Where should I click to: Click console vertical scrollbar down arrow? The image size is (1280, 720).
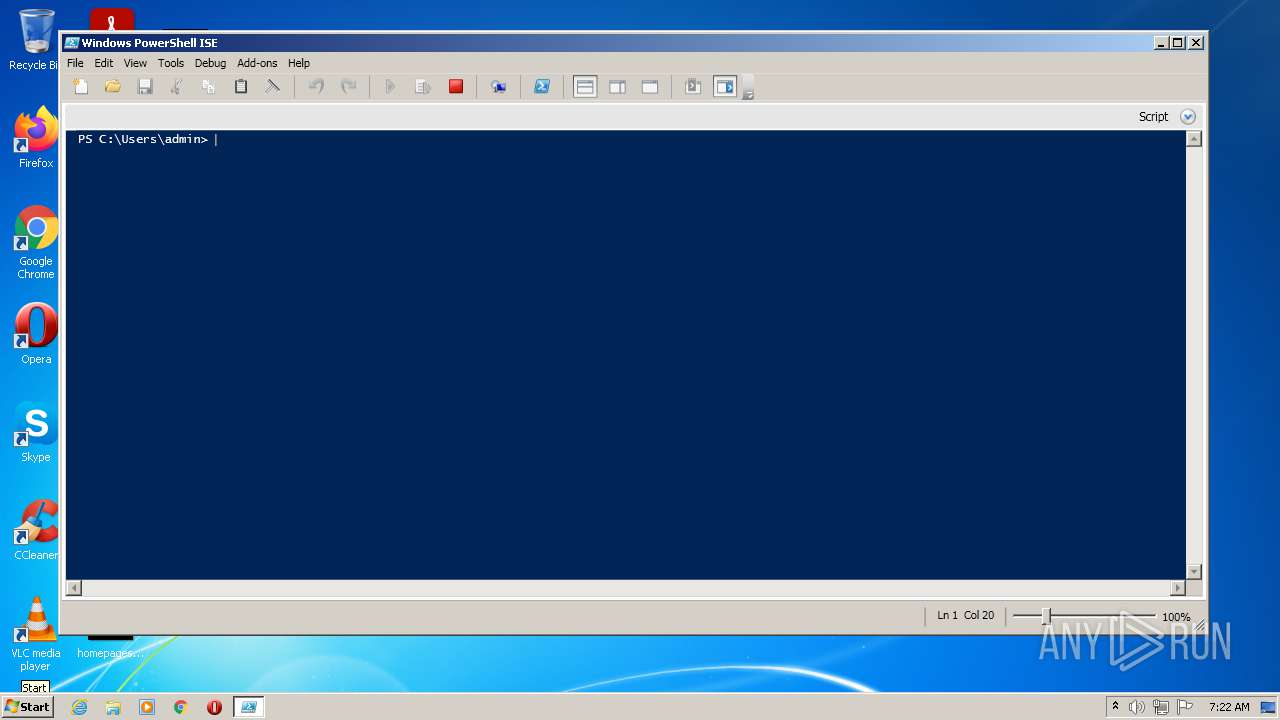(x=1193, y=571)
